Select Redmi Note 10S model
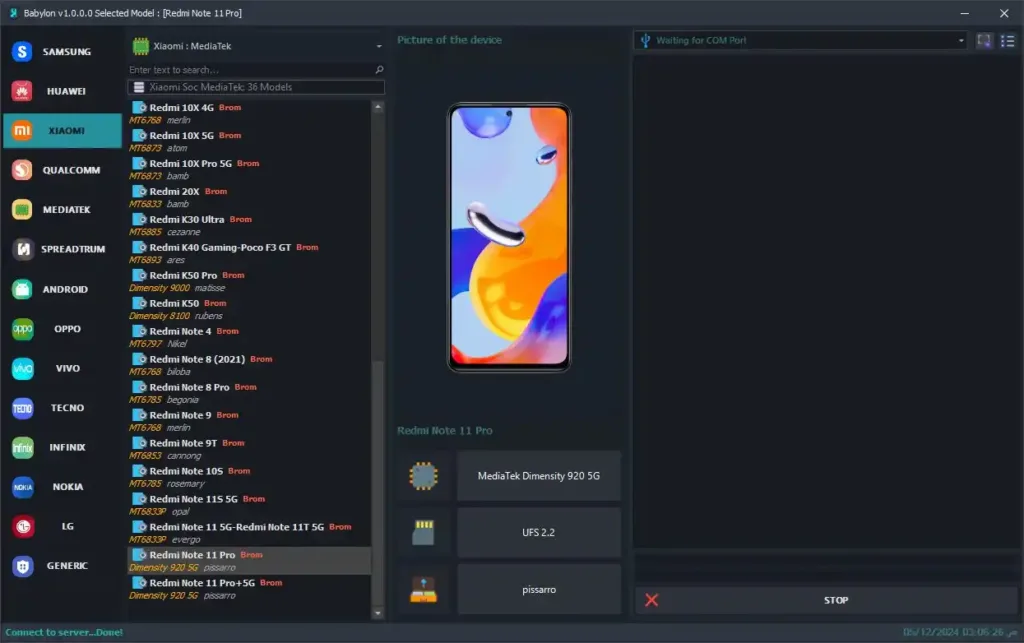 tap(249, 477)
